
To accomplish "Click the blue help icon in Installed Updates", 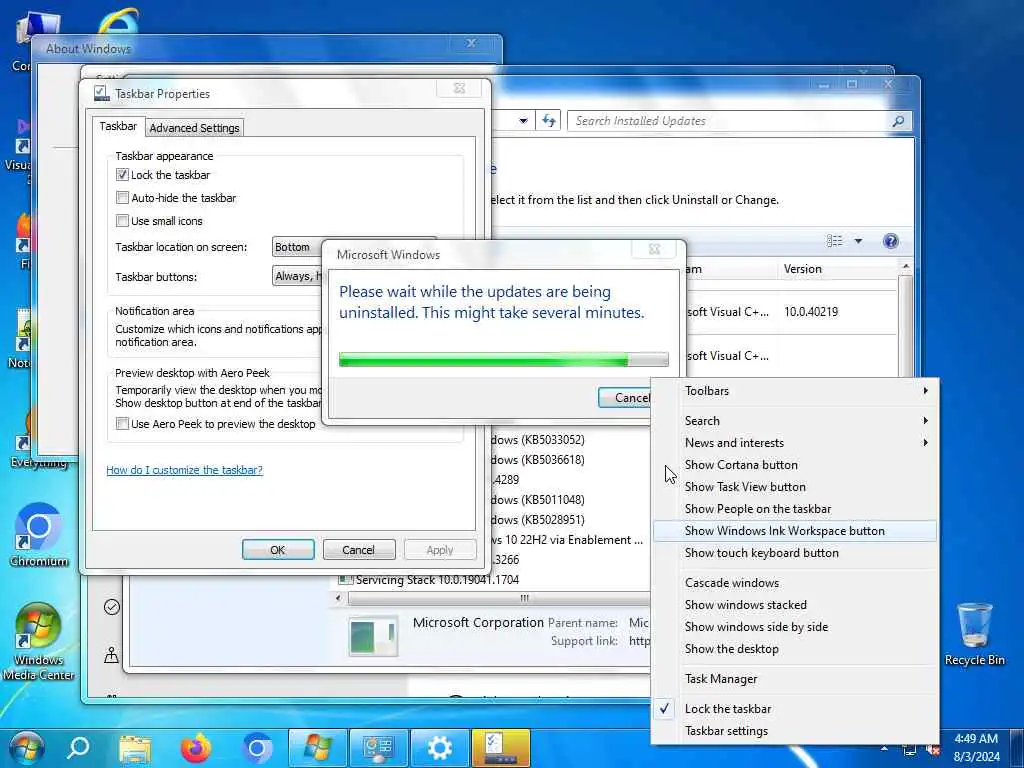I will 890,241.
